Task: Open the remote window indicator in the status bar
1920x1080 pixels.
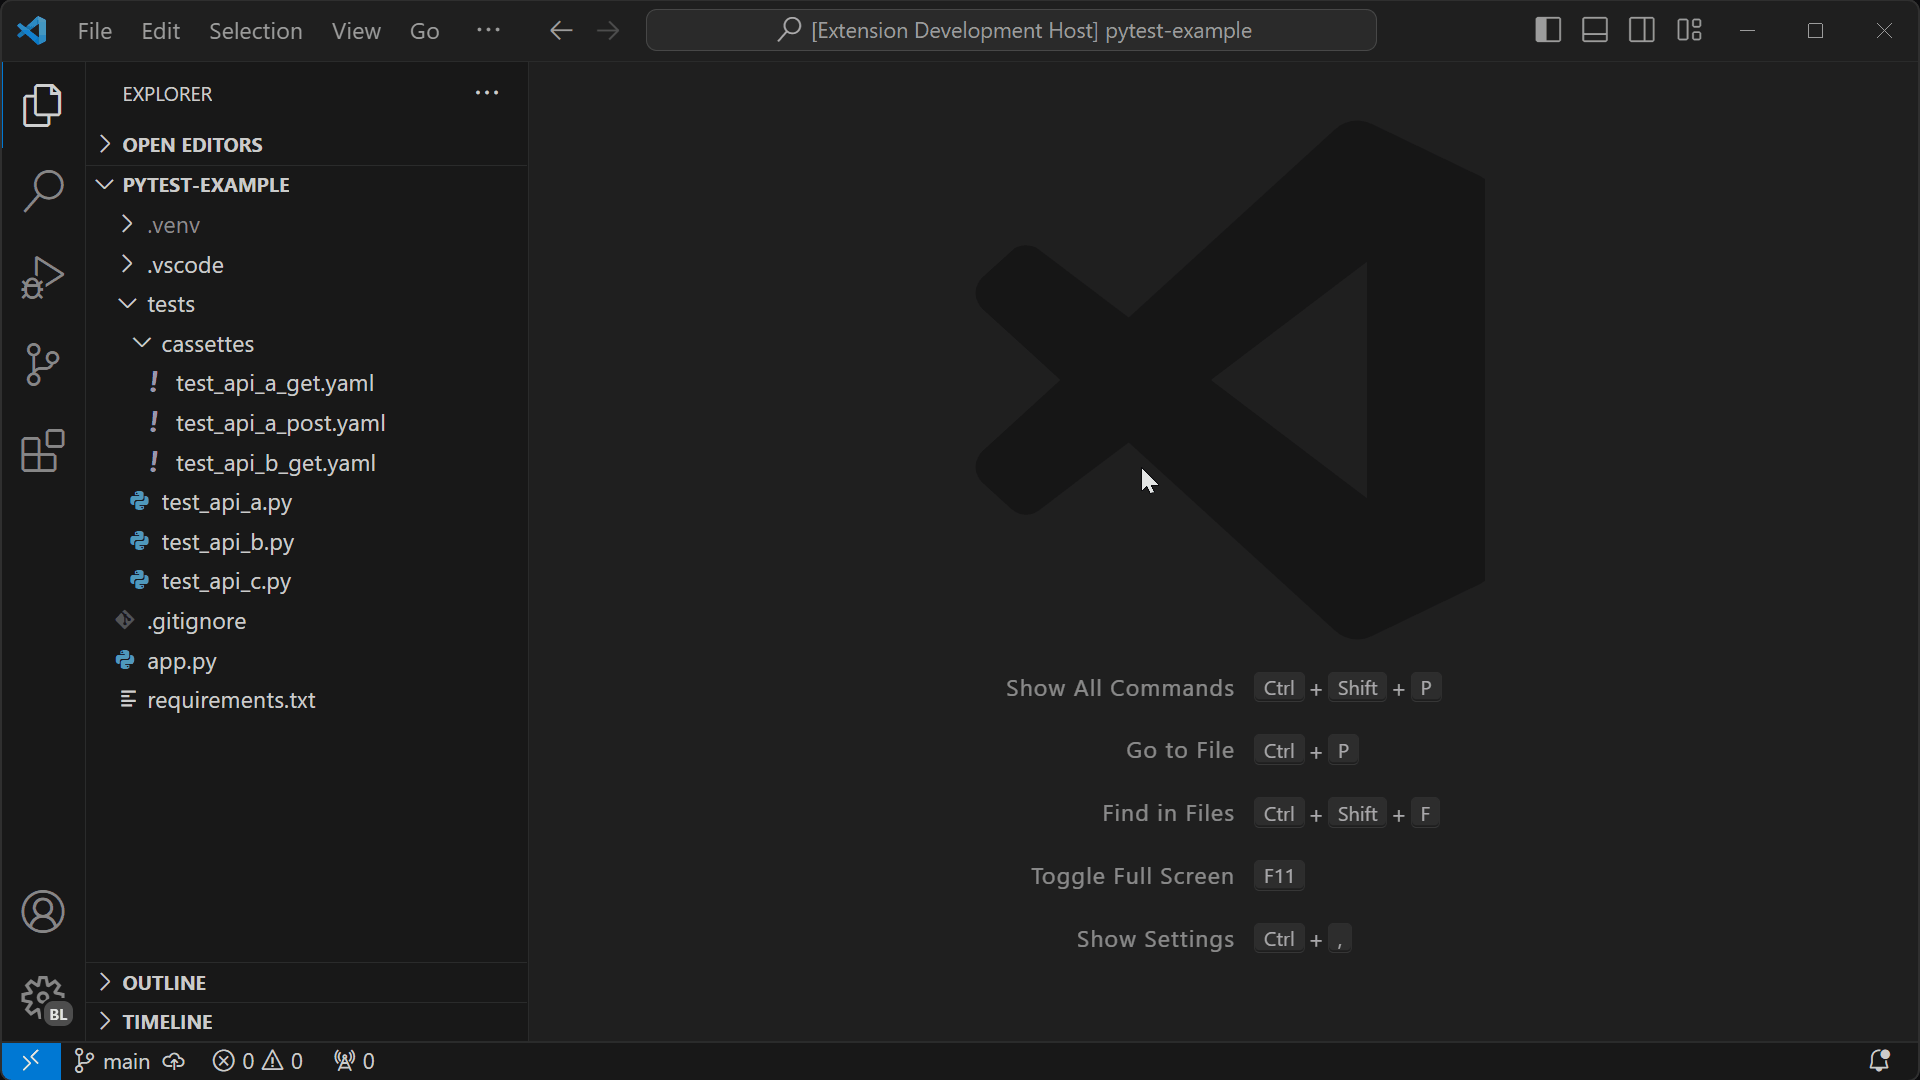Action: coord(31,1061)
